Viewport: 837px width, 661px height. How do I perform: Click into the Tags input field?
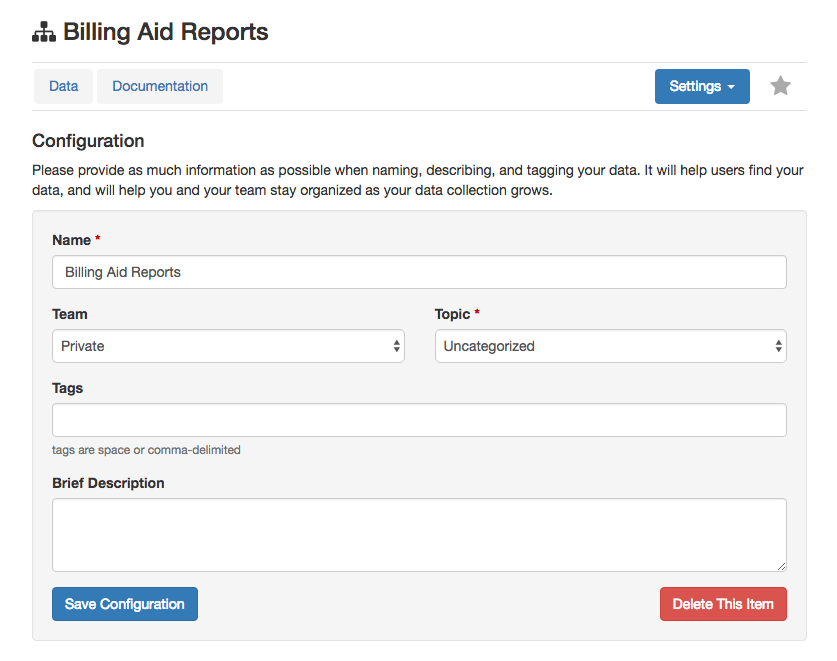(x=419, y=420)
